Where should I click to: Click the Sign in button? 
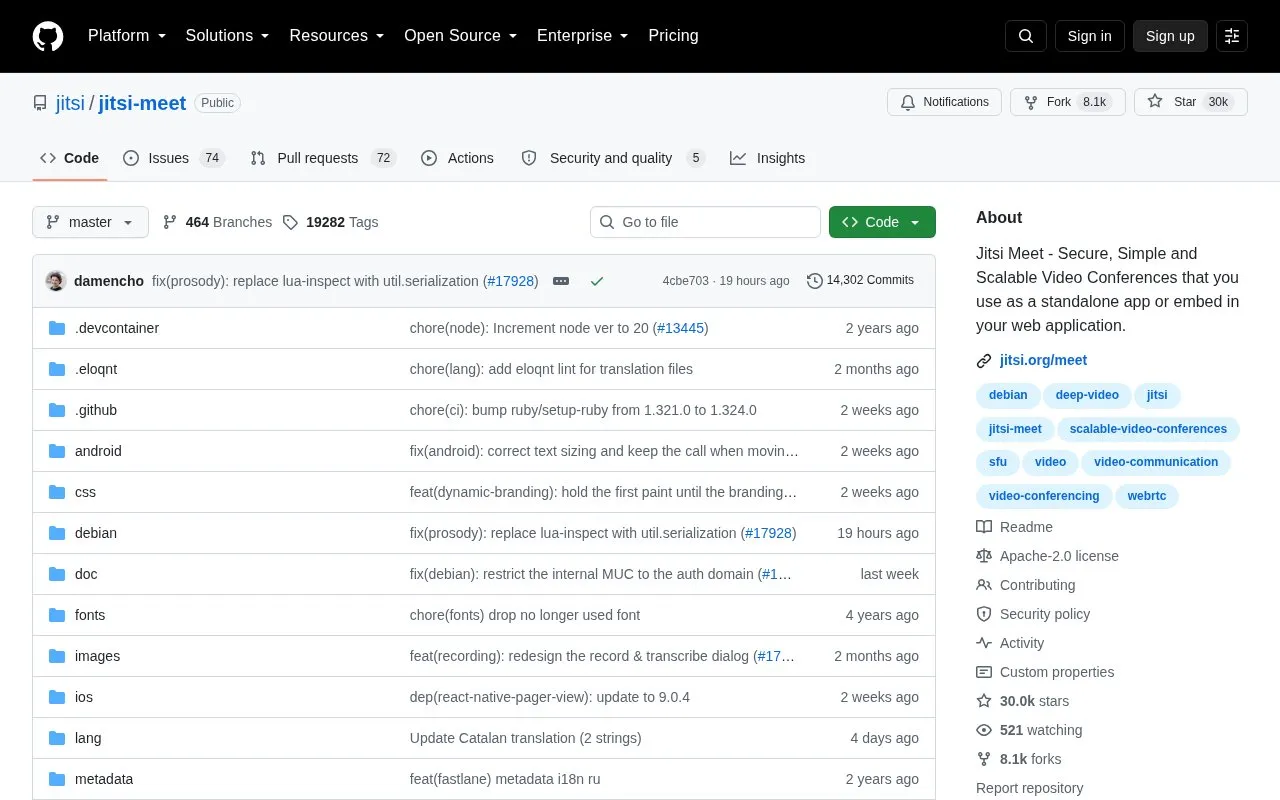point(1089,36)
